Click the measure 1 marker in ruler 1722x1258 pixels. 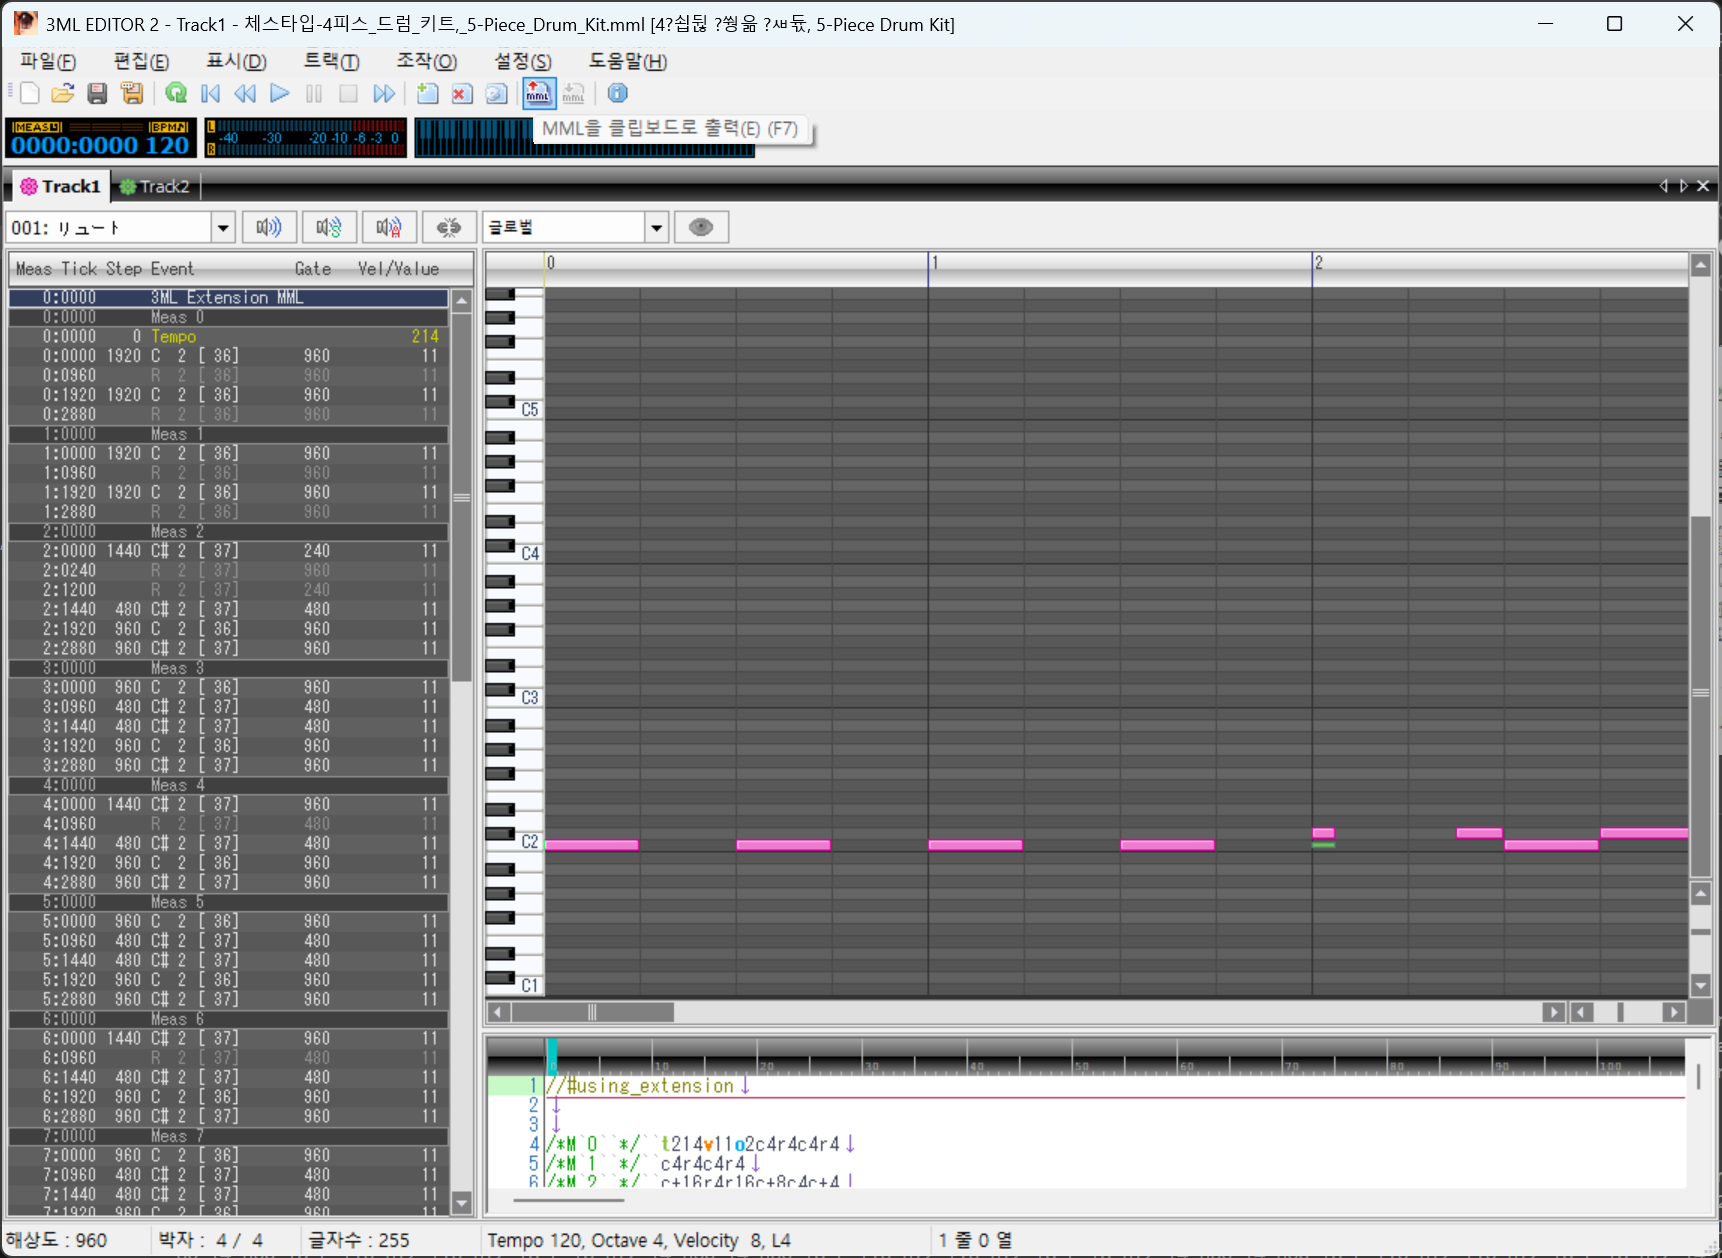point(935,263)
